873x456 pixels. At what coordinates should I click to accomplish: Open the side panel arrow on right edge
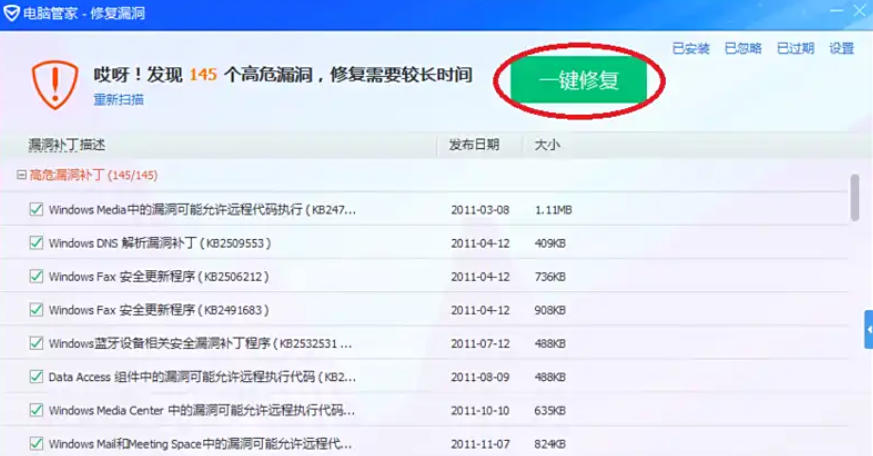point(868,329)
